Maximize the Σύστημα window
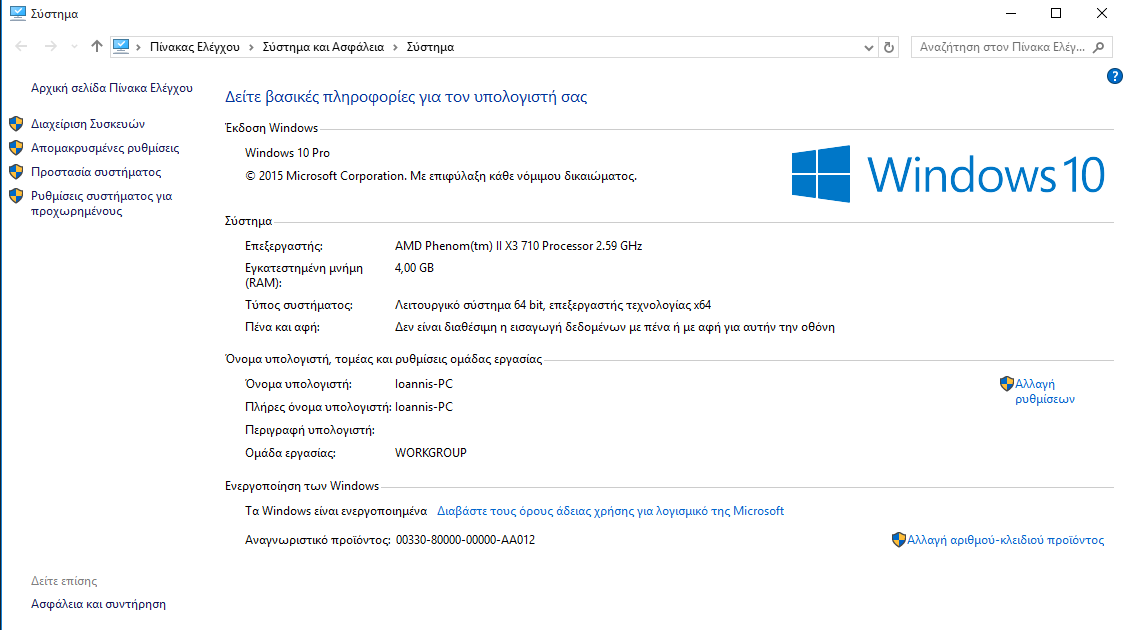 point(1056,14)
